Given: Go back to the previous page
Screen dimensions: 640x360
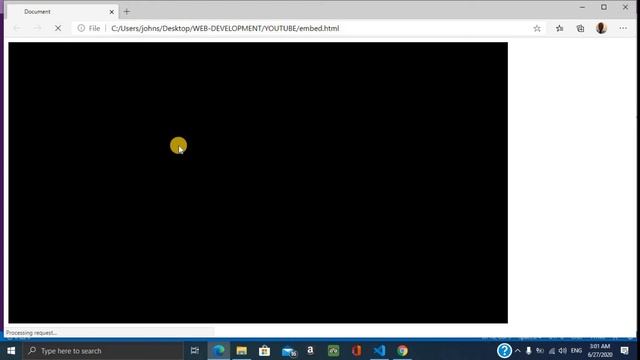Looking at the screenshot, I should (x=17, y=28).
